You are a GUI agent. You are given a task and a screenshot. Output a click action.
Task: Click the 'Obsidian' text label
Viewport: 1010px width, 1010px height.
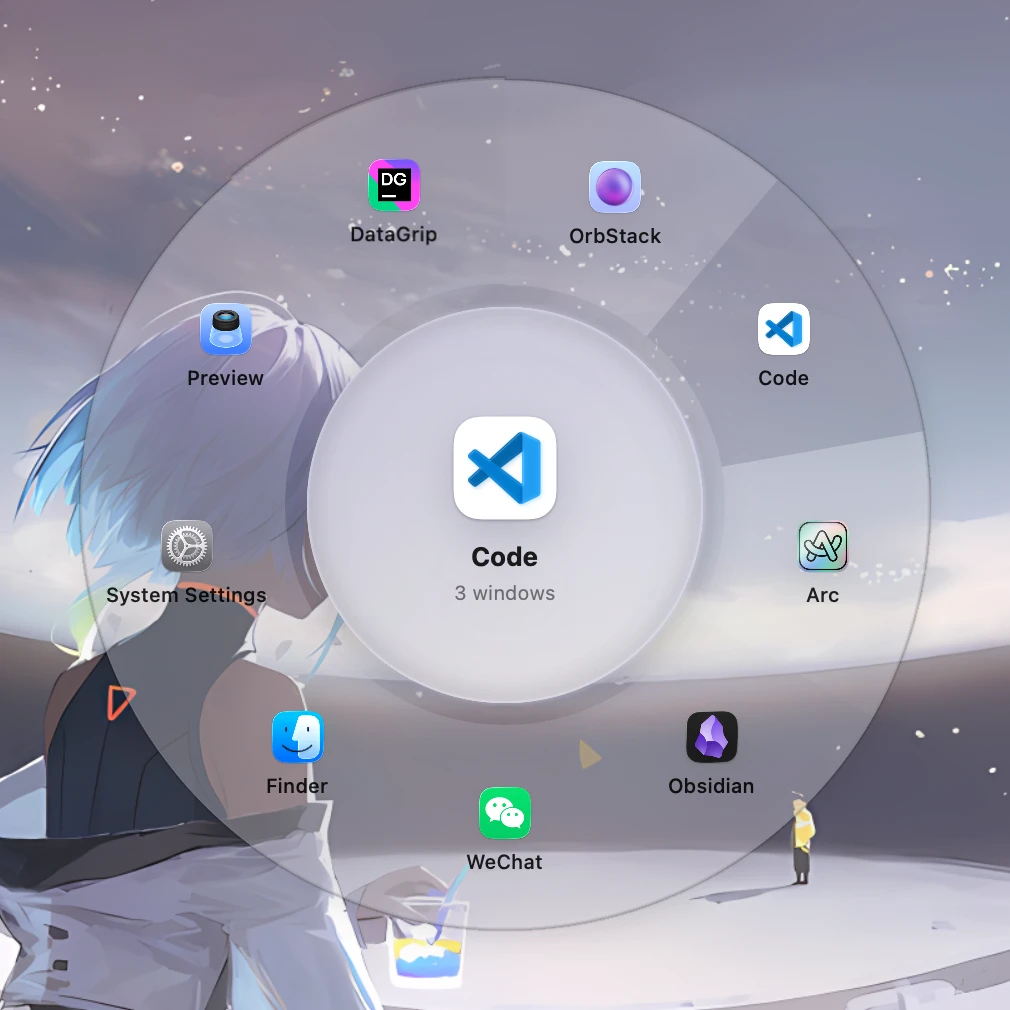pyautogui.click(x=711, y=786)
